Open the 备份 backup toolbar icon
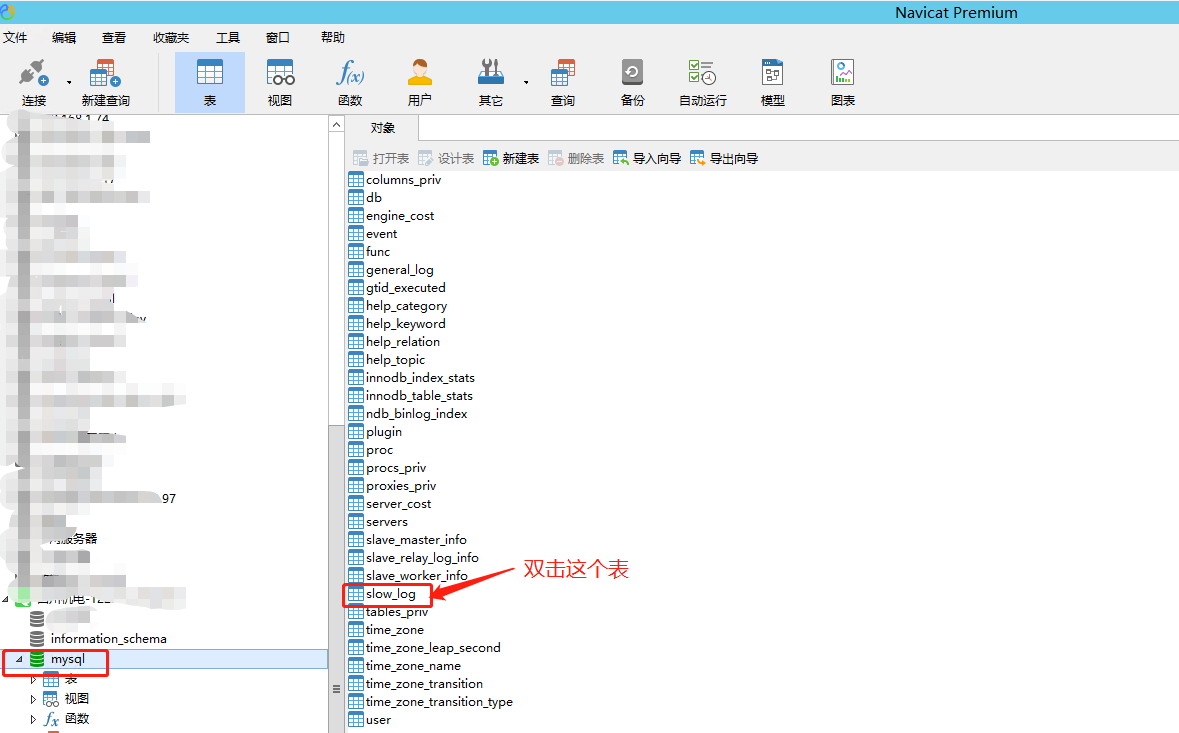This screenshot has height=733, width=1179. tap(632, 83)
